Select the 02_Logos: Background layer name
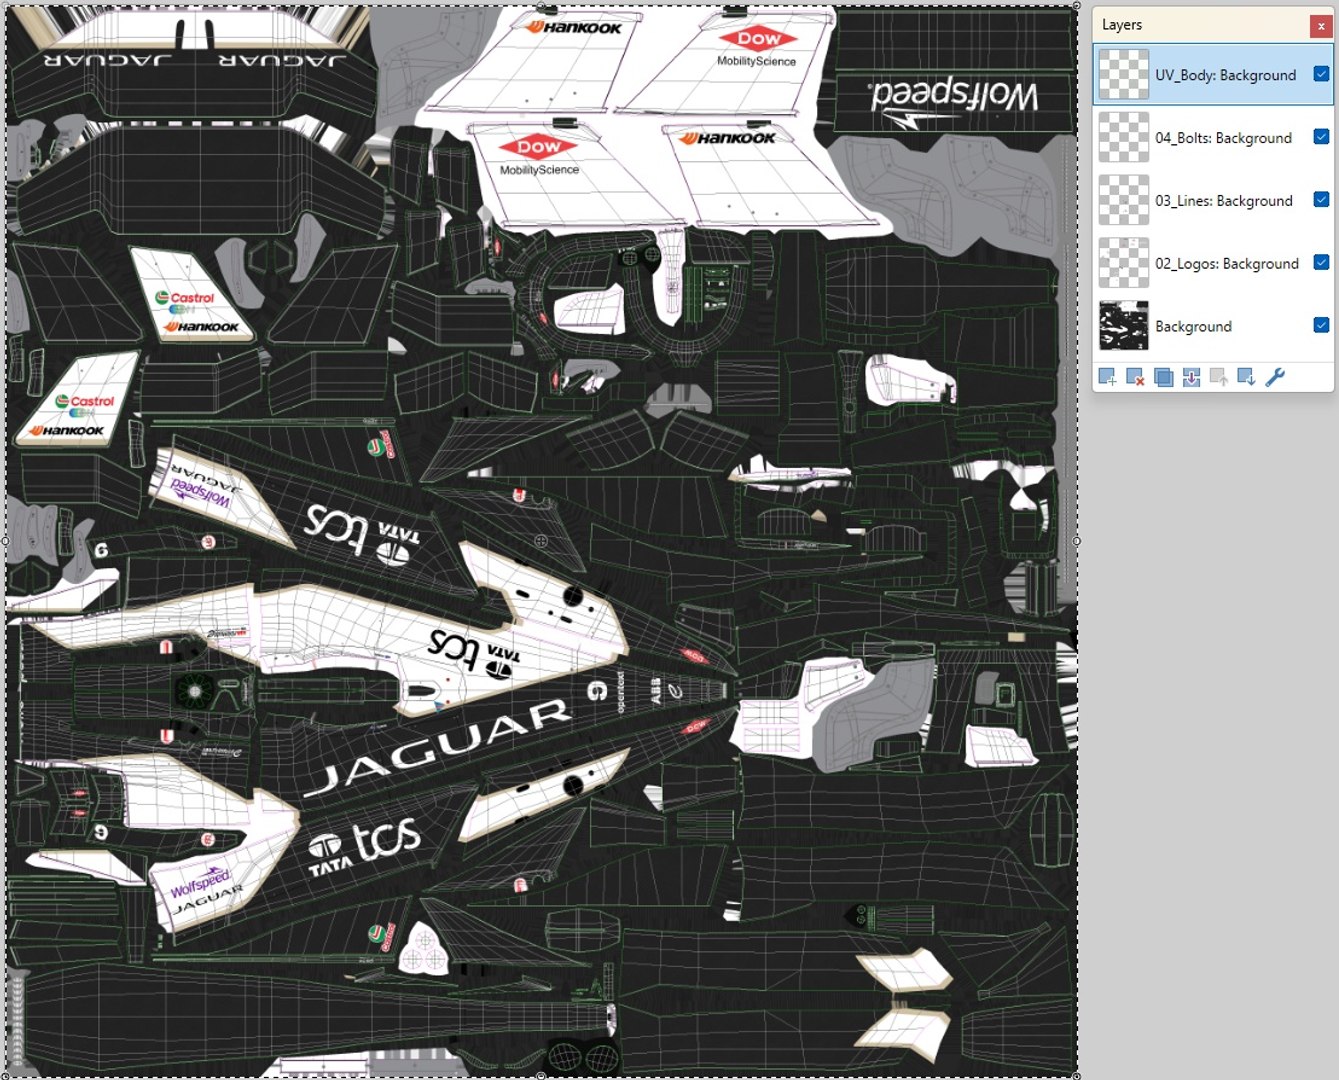This screenshot has height=1080, width=1339. (1227, 264)
